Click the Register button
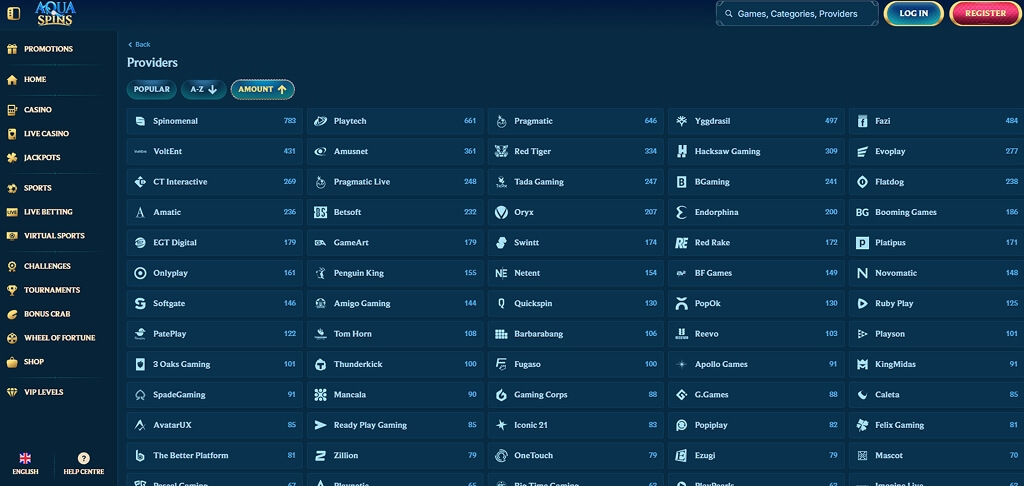Viewport: 1024px width, 486px height. (x=985, y=13)
